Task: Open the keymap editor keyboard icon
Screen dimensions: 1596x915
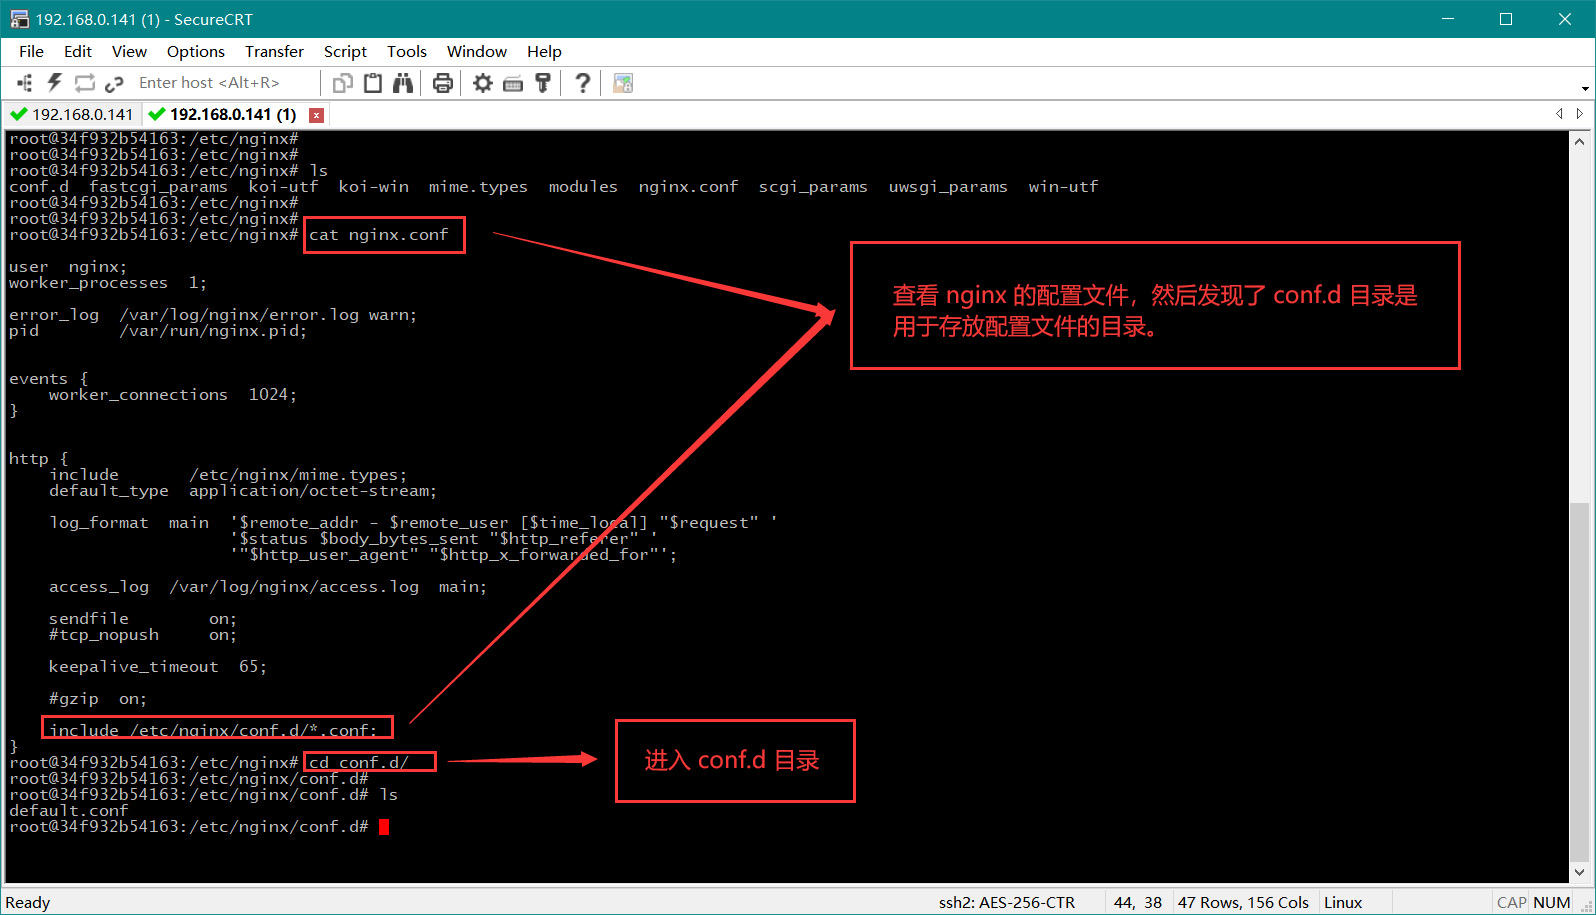Action: click(x=513, y=83)
